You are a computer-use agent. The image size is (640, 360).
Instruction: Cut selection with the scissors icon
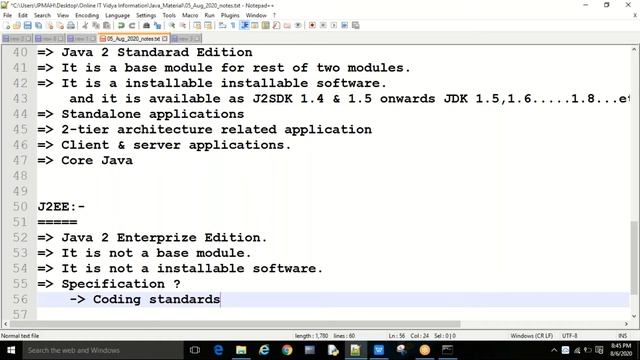pyautogui.click(x=85, y=25)
